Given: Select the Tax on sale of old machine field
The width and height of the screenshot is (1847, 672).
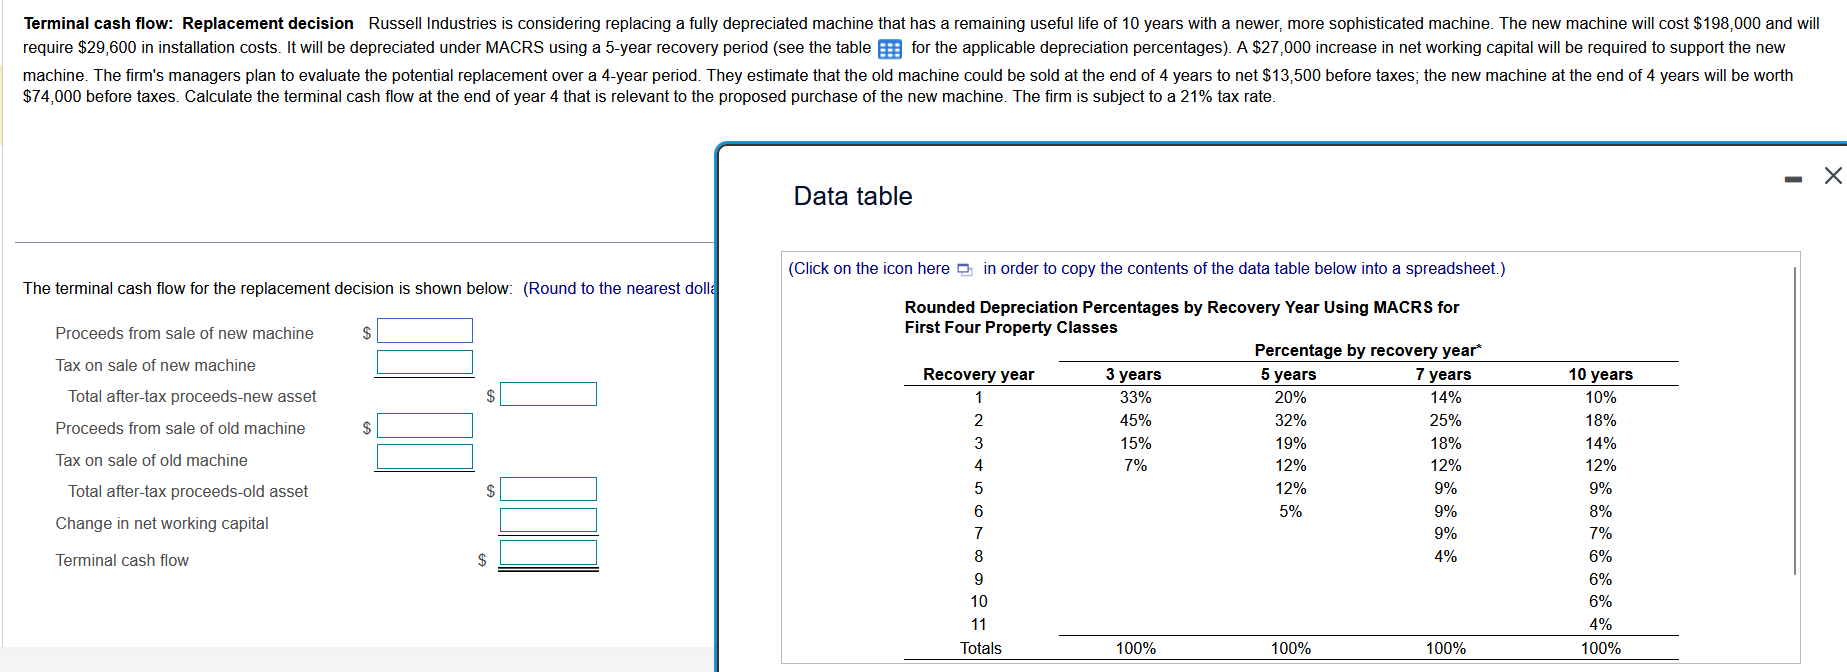Looking at the screenshot, I should click(x=424, y=457).
